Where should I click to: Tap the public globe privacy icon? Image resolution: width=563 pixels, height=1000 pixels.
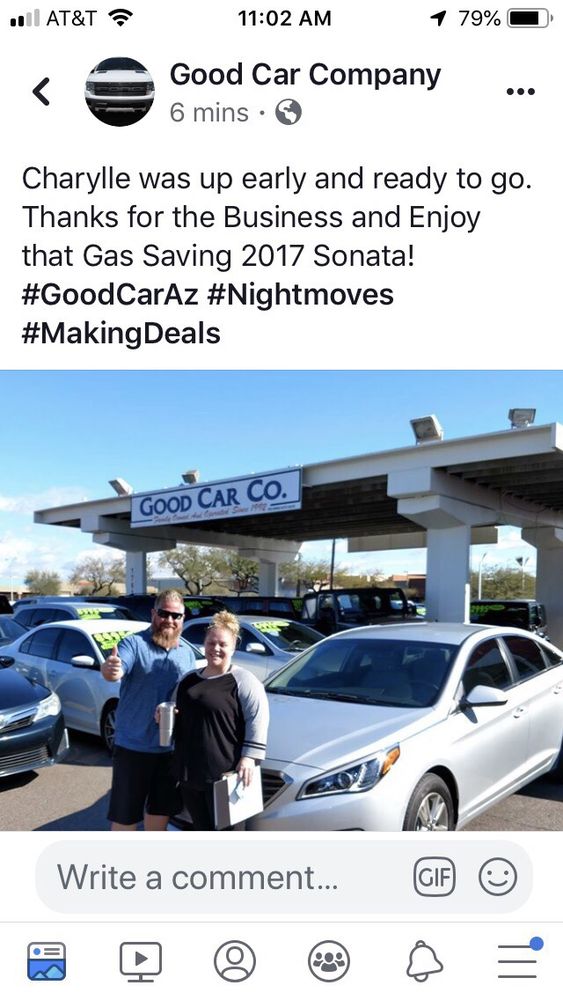pyautogui.click(x=288, y=113)
